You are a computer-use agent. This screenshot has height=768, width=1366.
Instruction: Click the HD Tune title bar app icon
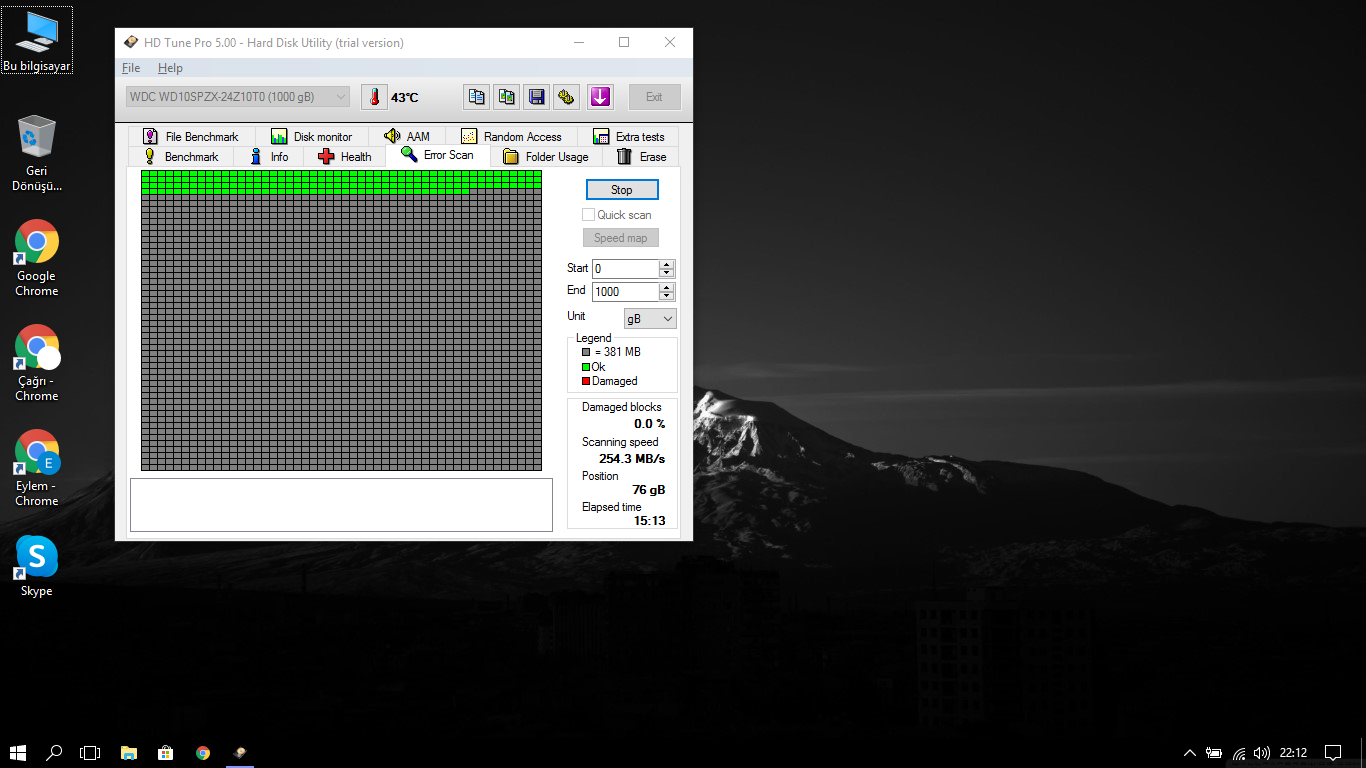click(131, 43)
